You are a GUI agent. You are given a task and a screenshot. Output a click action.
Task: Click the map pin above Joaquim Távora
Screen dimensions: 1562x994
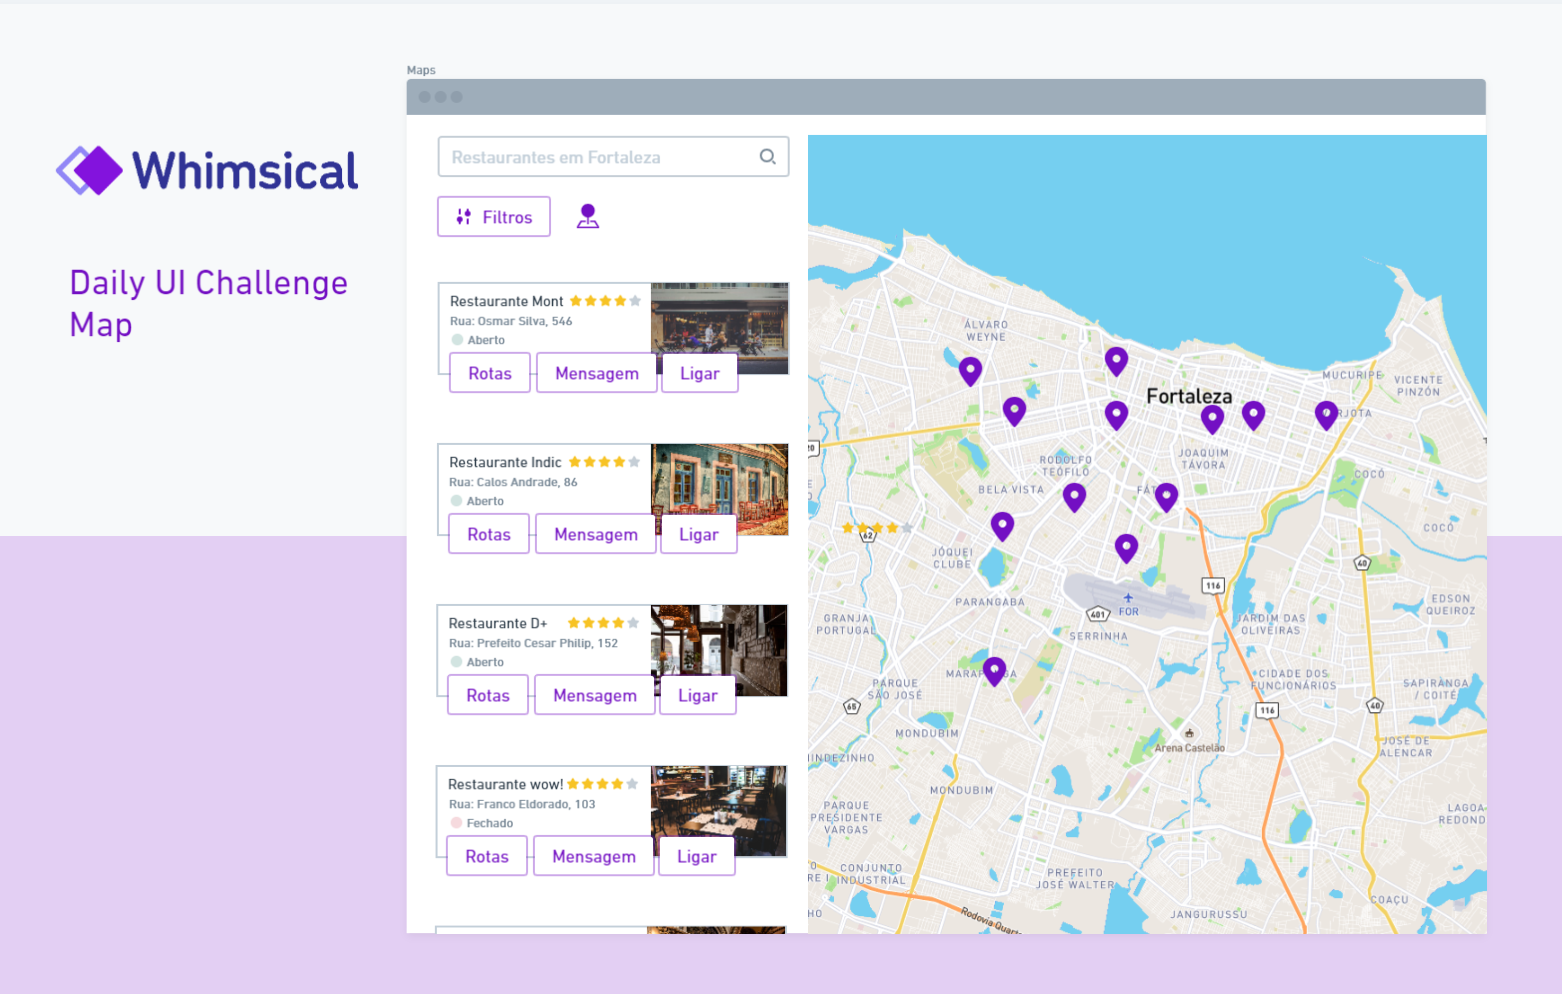click(1211, 418)
